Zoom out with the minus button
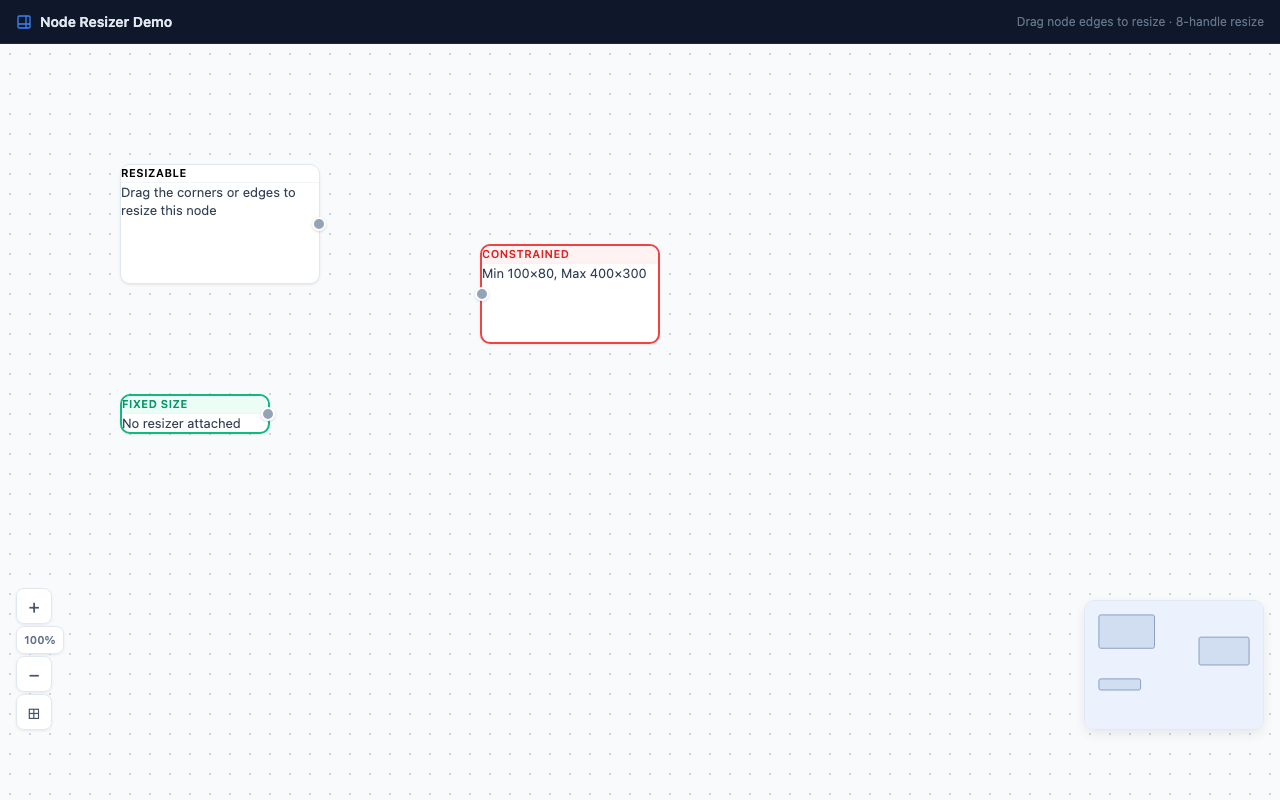The width and height of the screenshot is (1280, 800). point(34,675)
